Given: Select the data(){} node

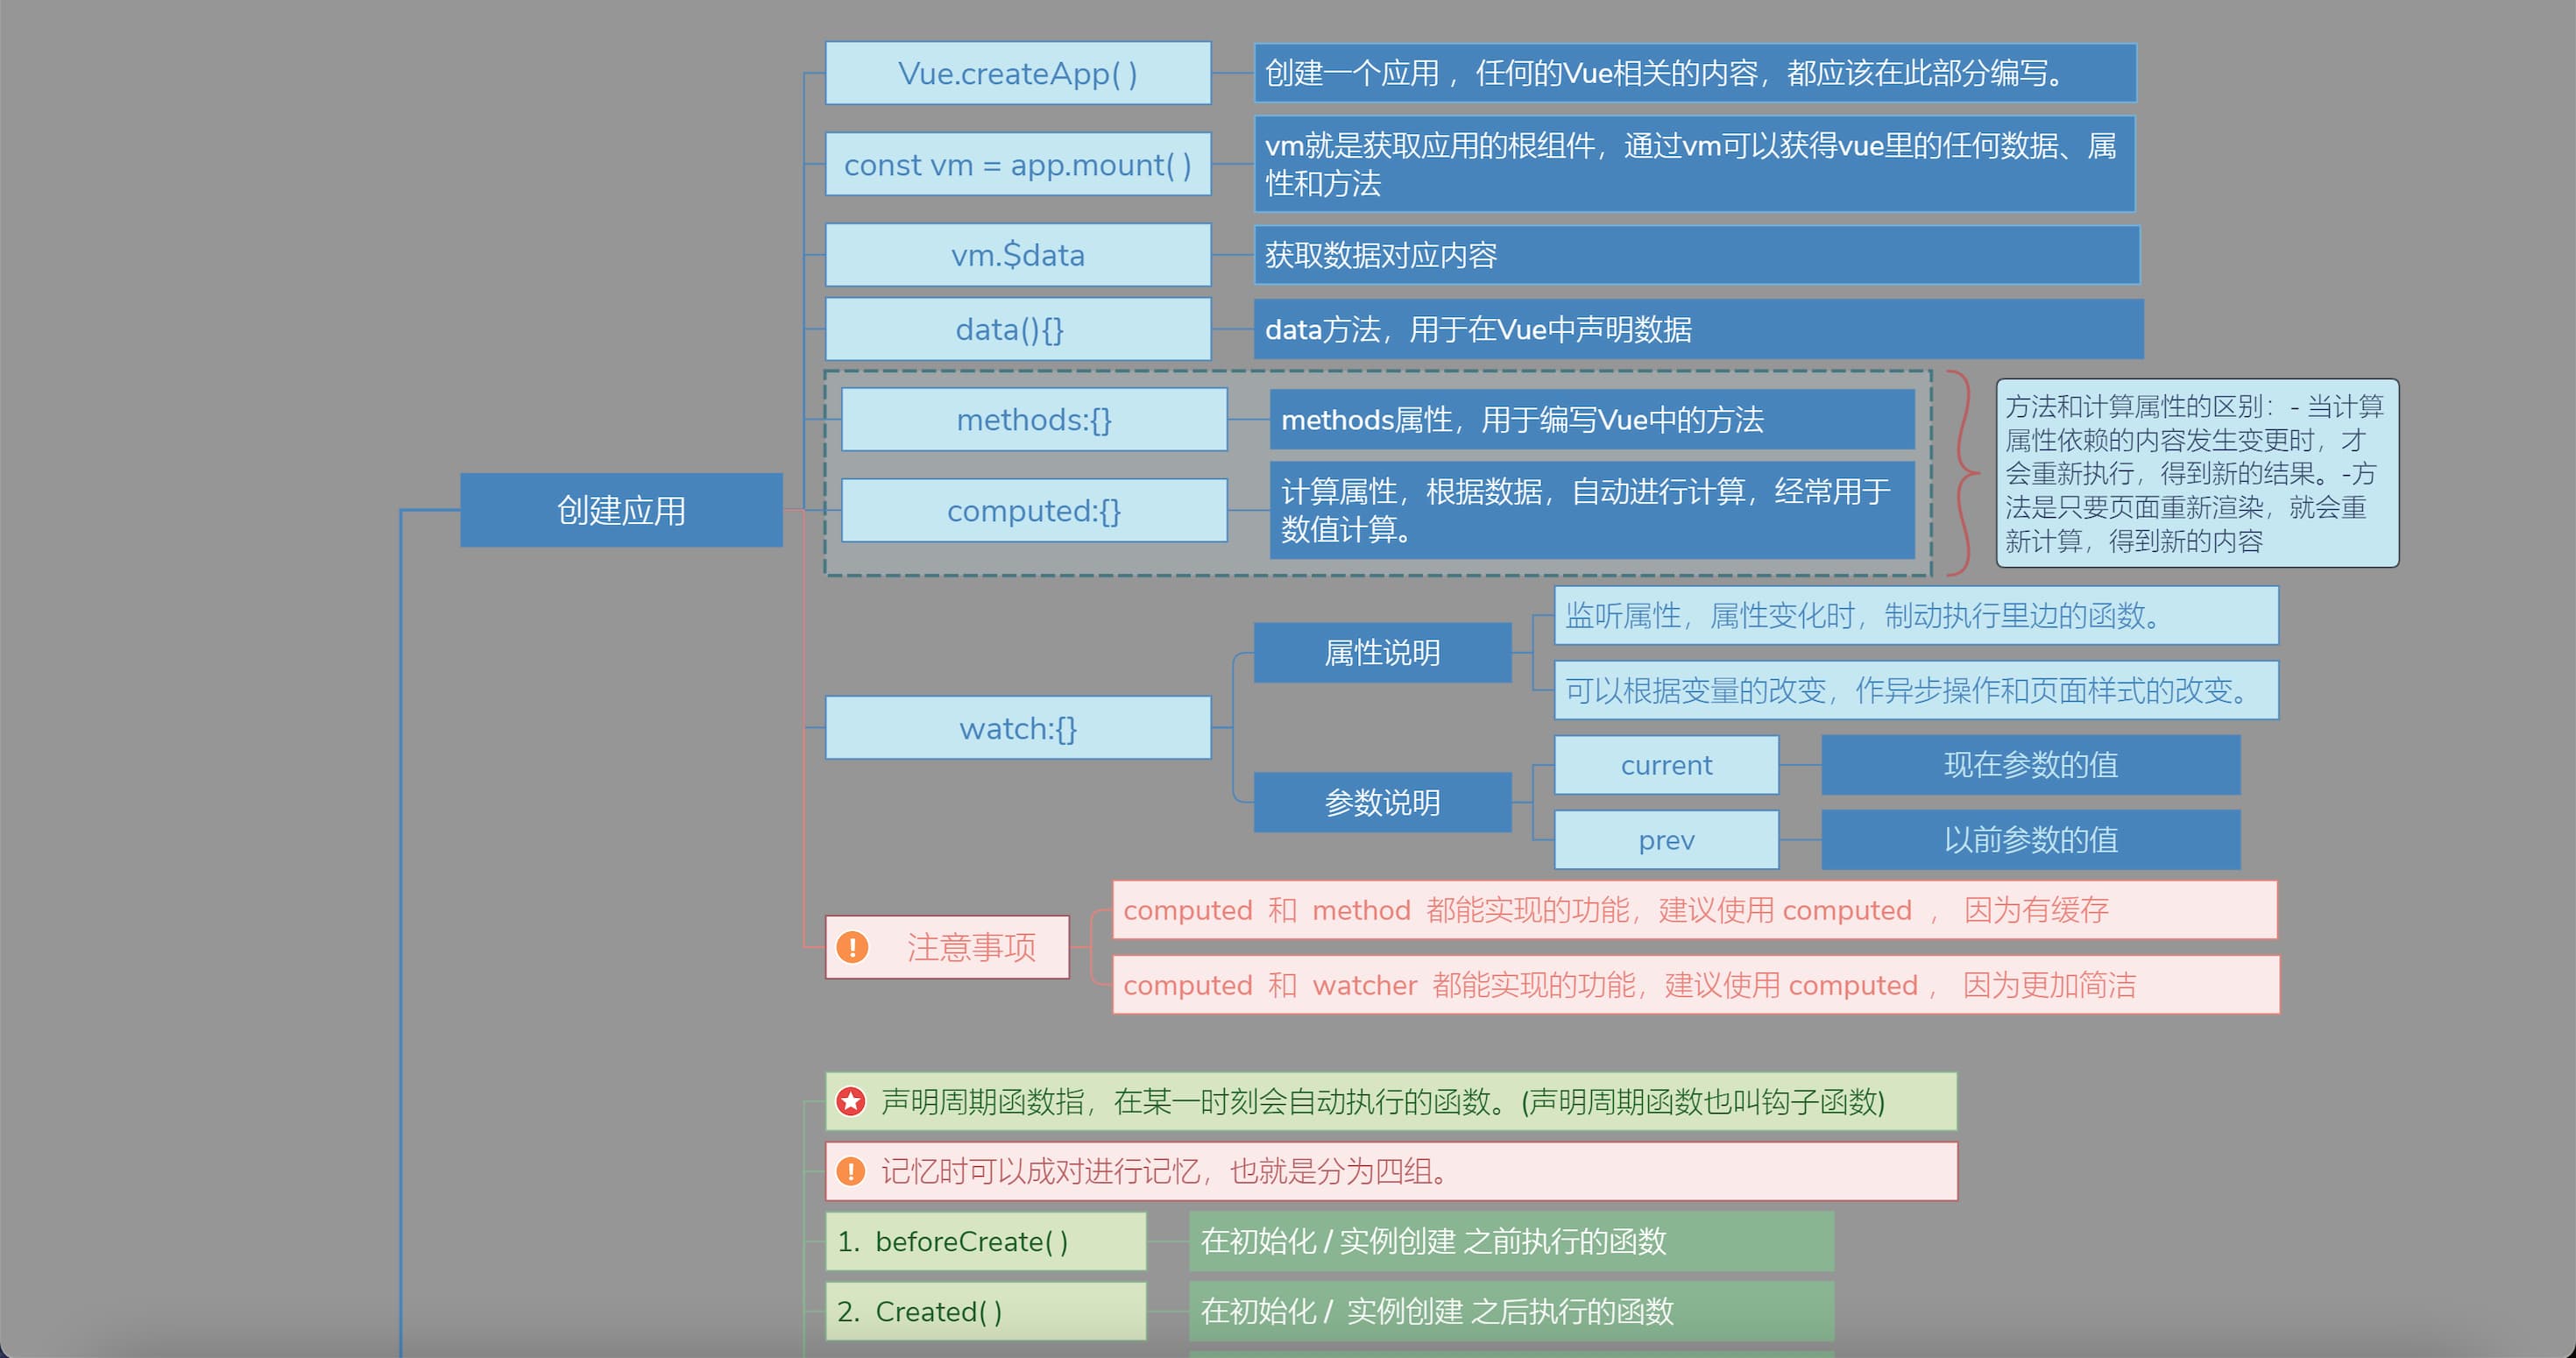Looking at the screenshot, I should [1018, 329].
